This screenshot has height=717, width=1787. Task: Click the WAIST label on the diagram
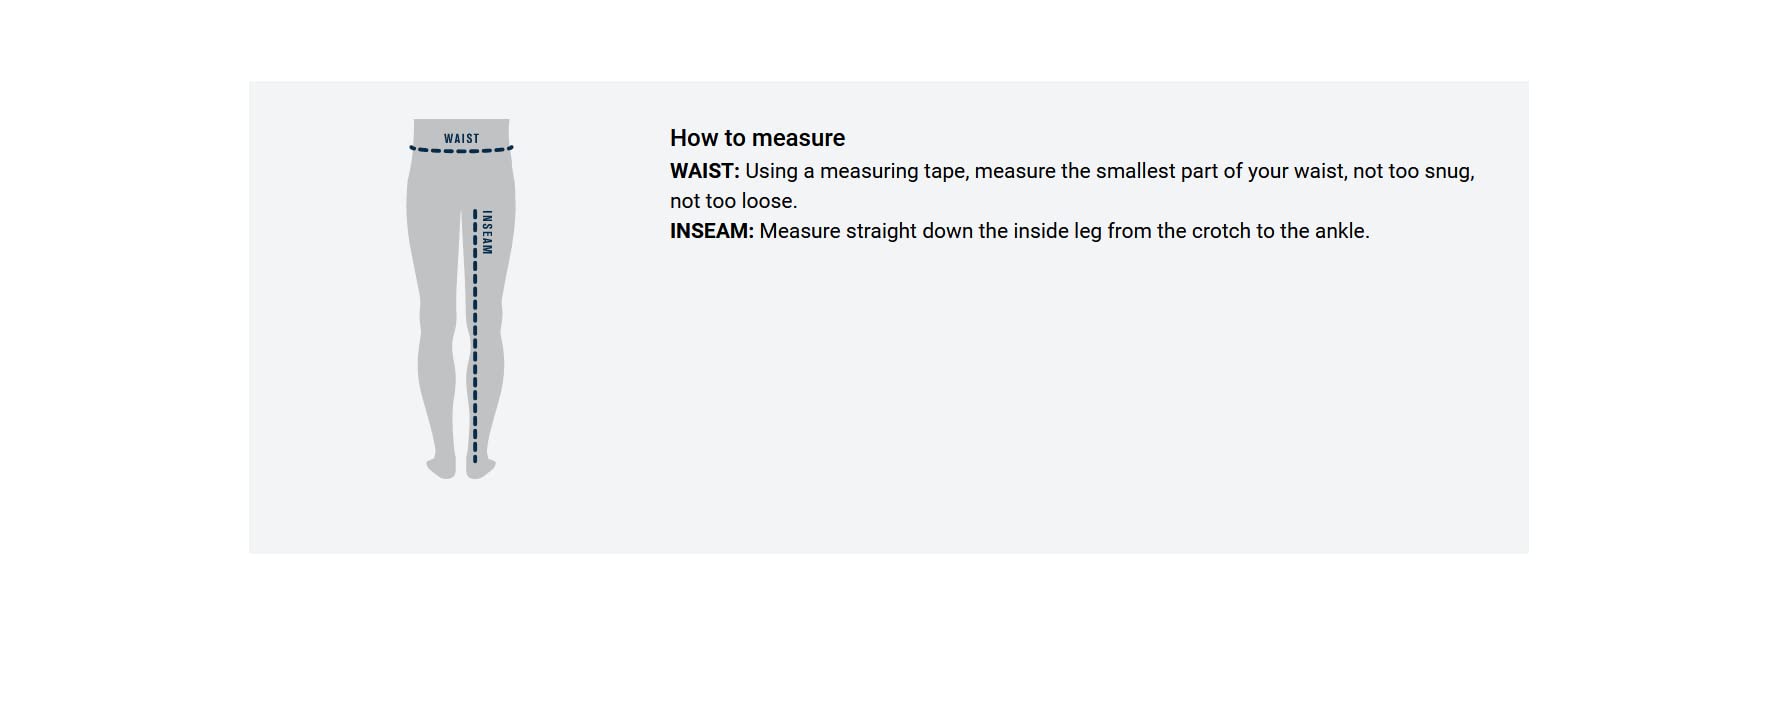tap(461, 138)
